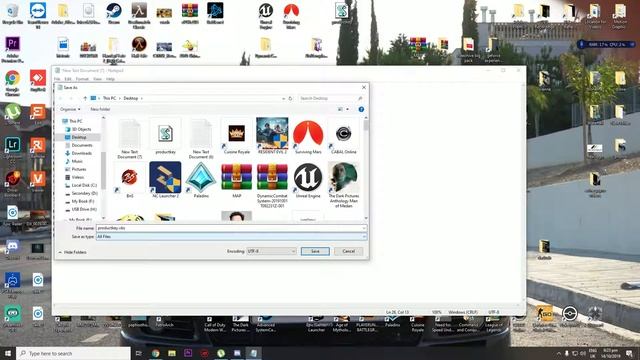640x360 pixels.
Task: Click the Search Desktop field
Action: point(331,98)
